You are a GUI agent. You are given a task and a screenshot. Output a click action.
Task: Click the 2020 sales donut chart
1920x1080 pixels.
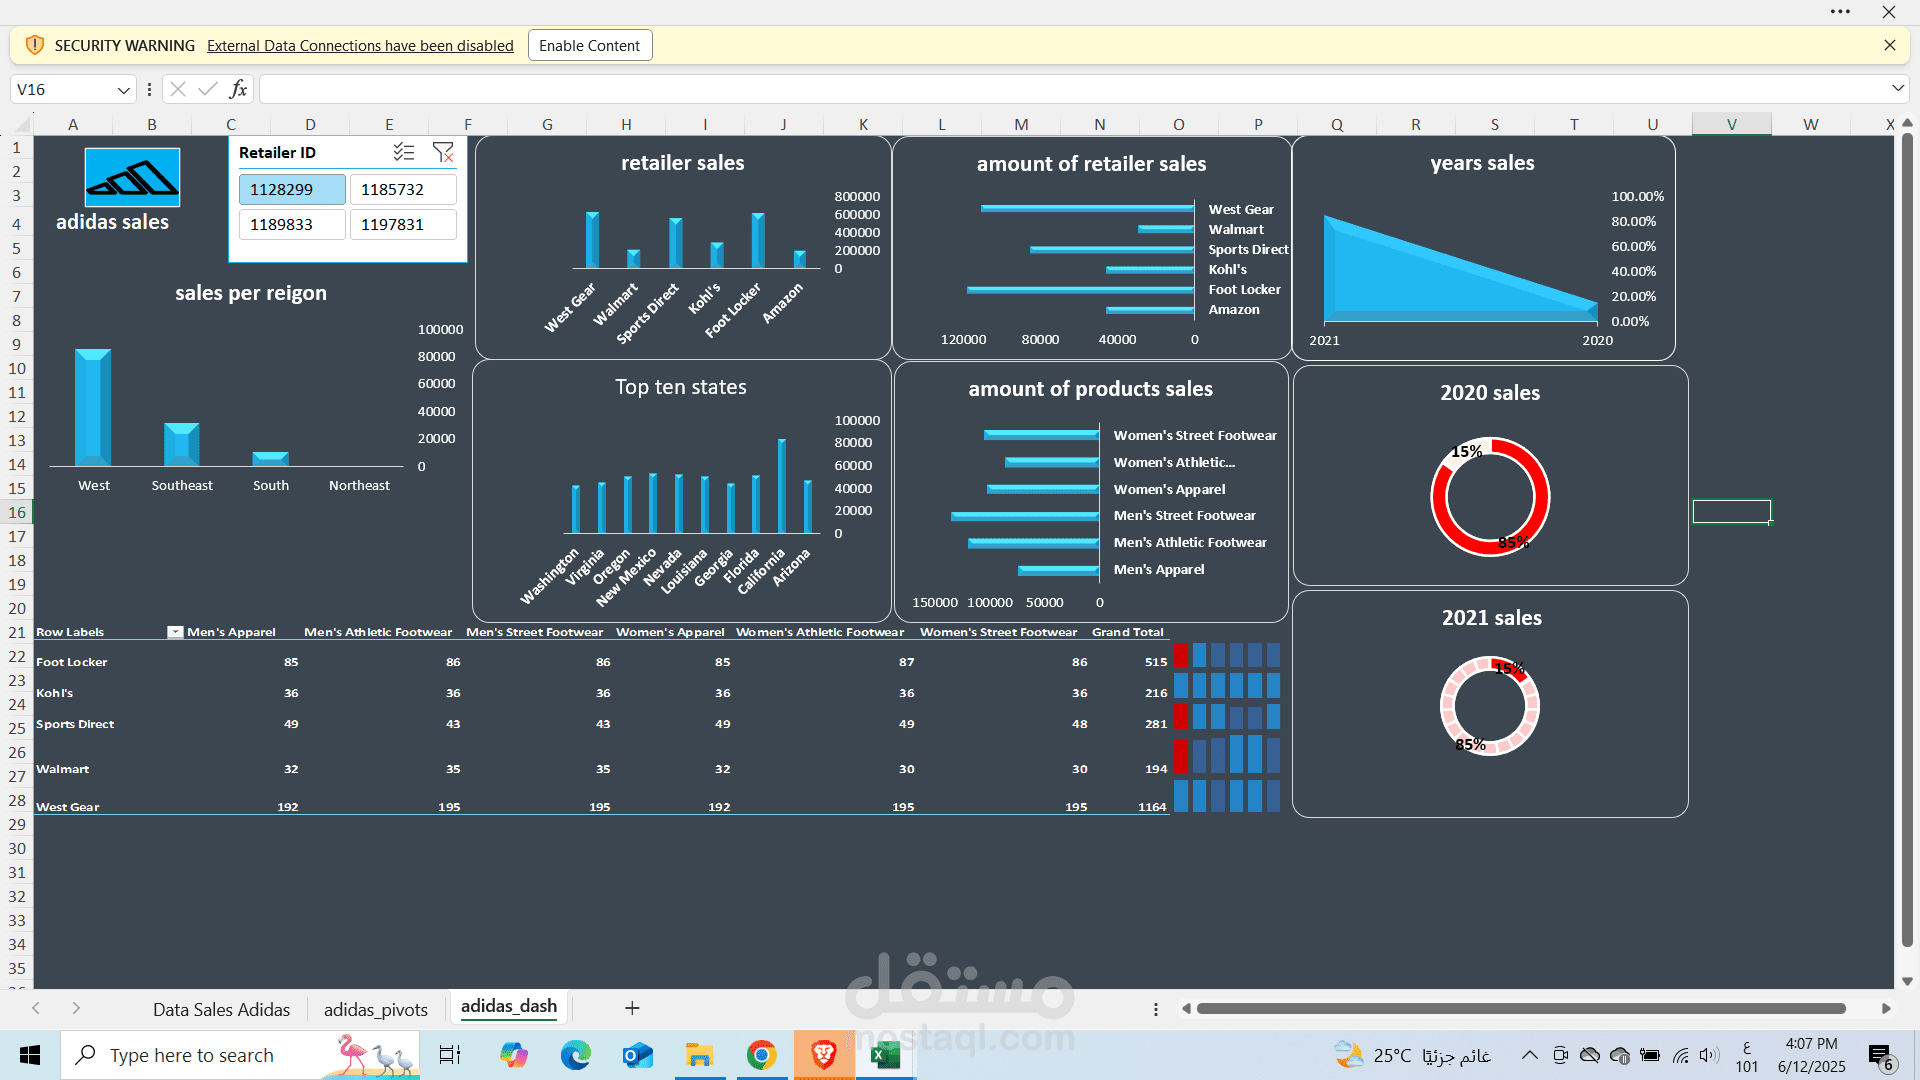pos(1490,496)
